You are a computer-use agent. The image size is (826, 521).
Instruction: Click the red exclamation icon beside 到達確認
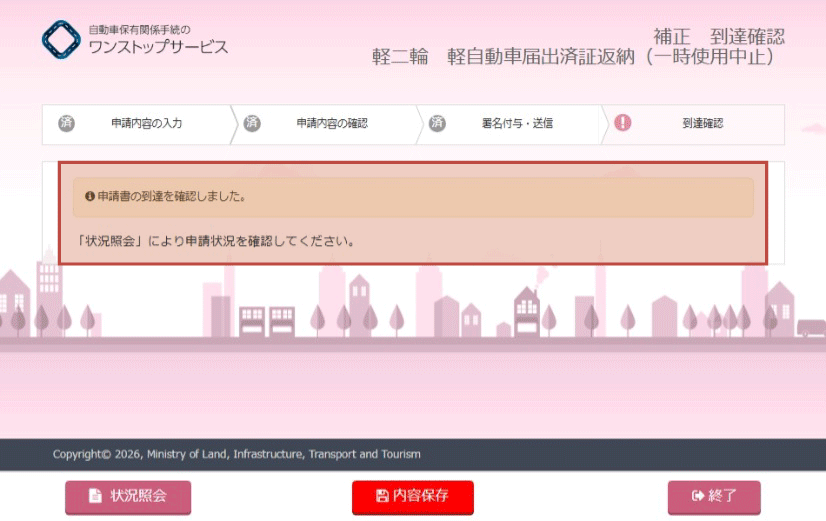point(623,123)
